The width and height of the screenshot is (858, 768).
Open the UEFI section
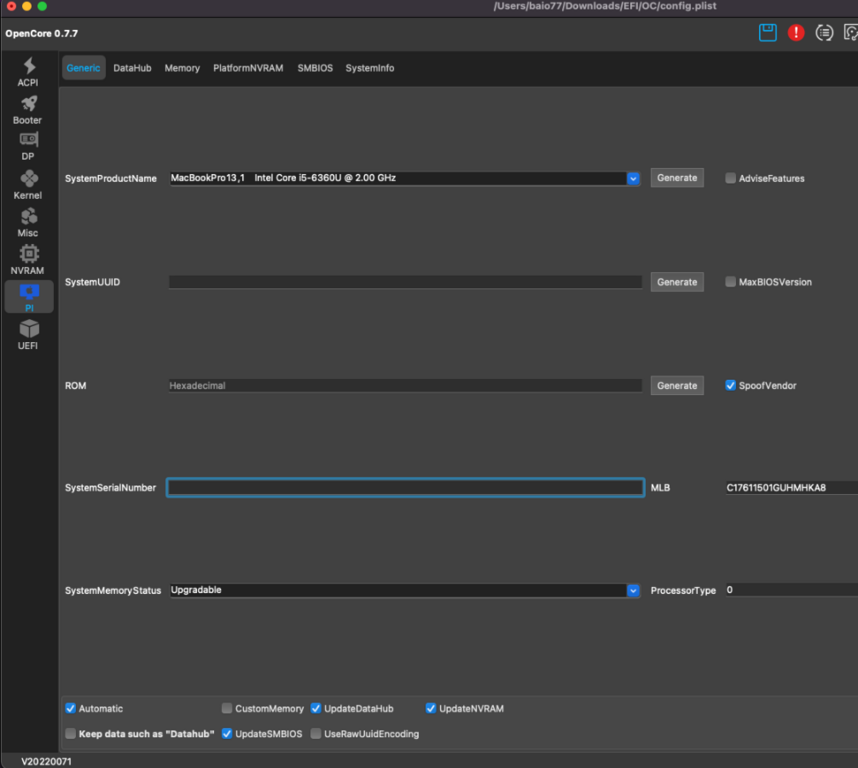point(28,333)
